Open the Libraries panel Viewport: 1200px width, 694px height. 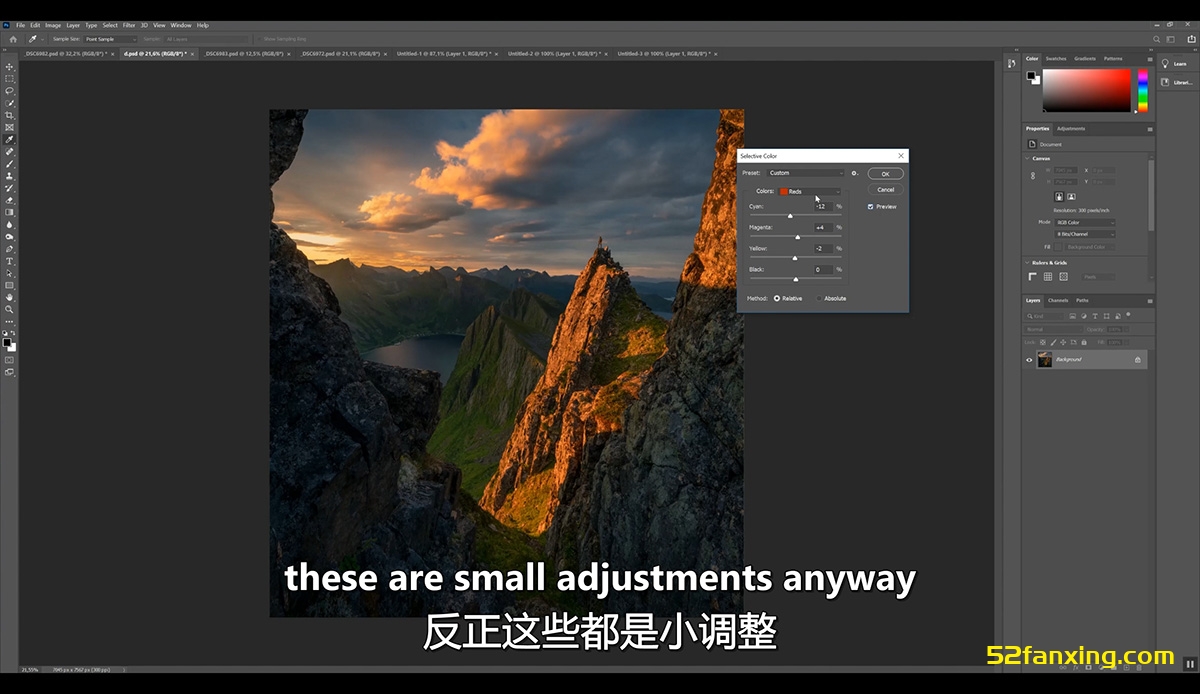[x=1175, y=82]
